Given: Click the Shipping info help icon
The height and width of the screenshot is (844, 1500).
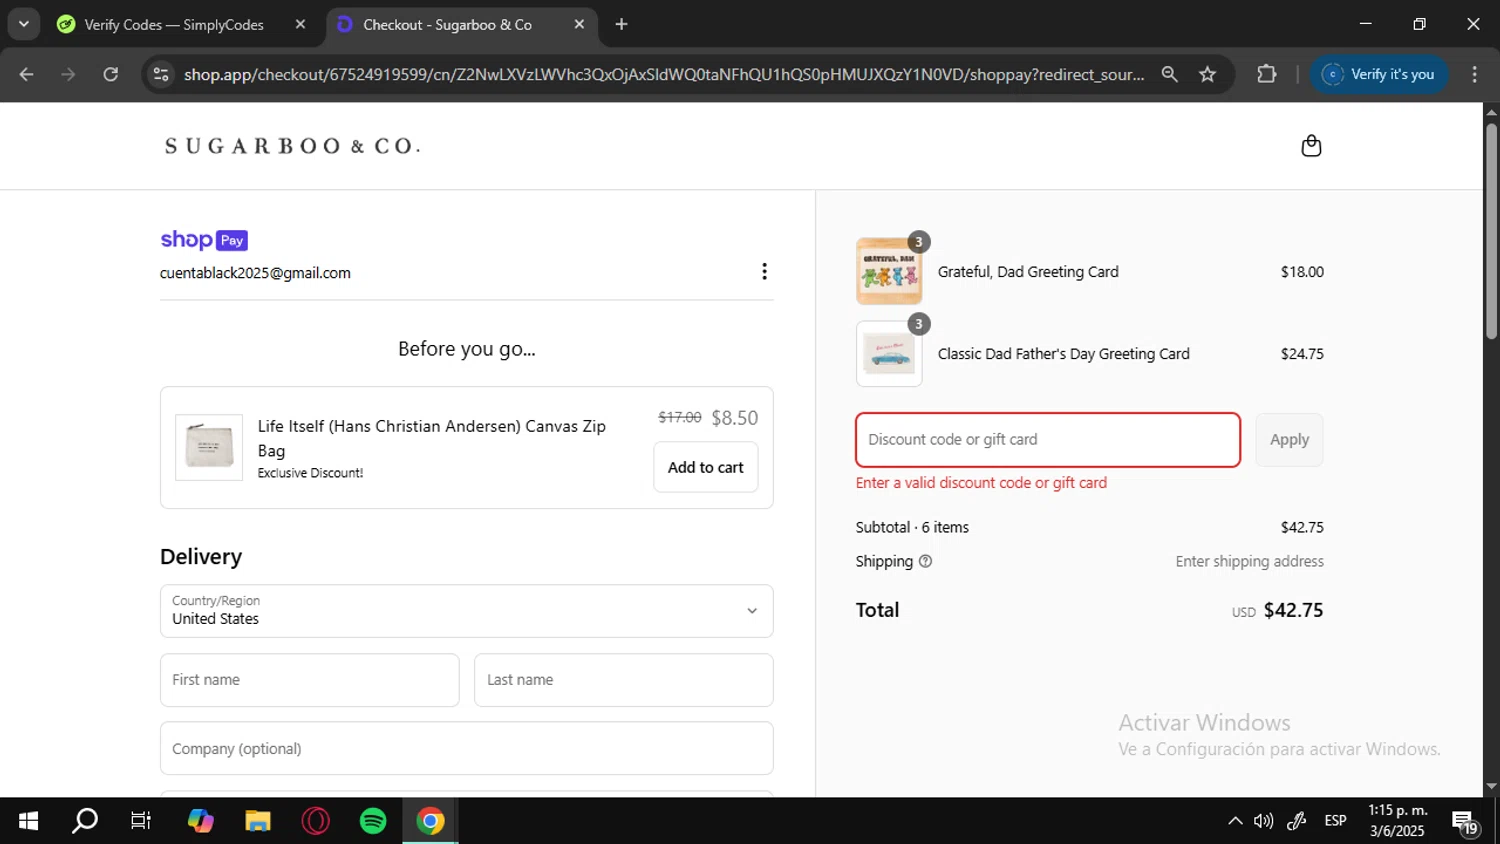Looking at the screenshot, I should tap(925, 561).
